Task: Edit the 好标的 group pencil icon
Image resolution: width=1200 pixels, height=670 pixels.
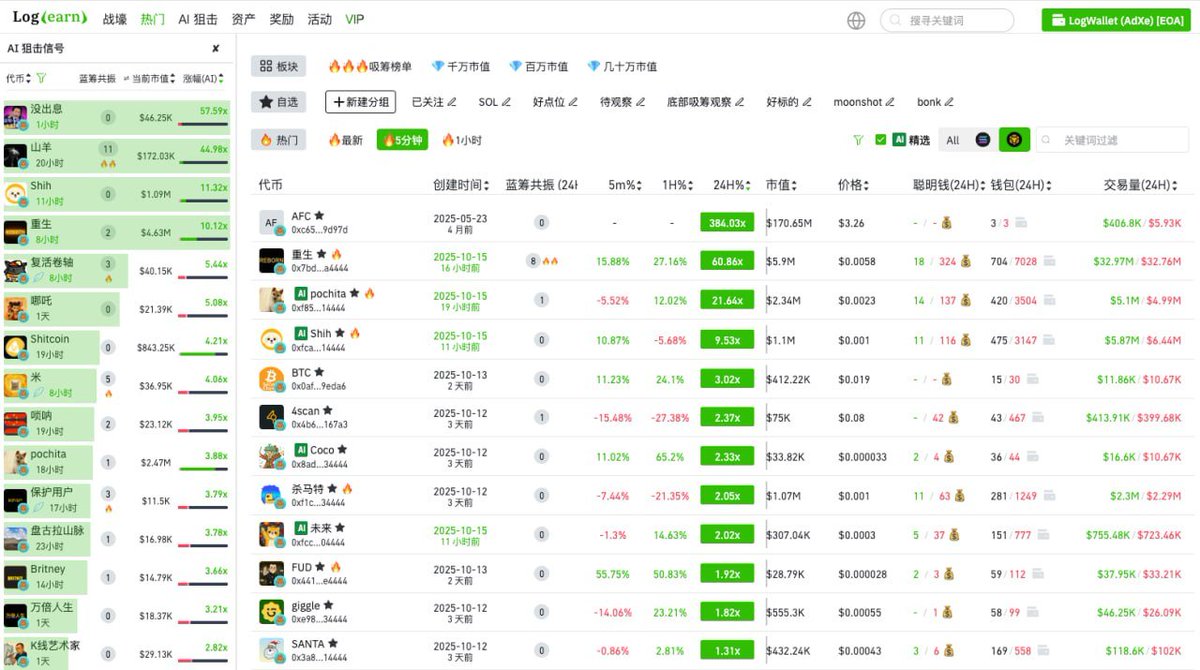Action: click(x=807, y=102)
